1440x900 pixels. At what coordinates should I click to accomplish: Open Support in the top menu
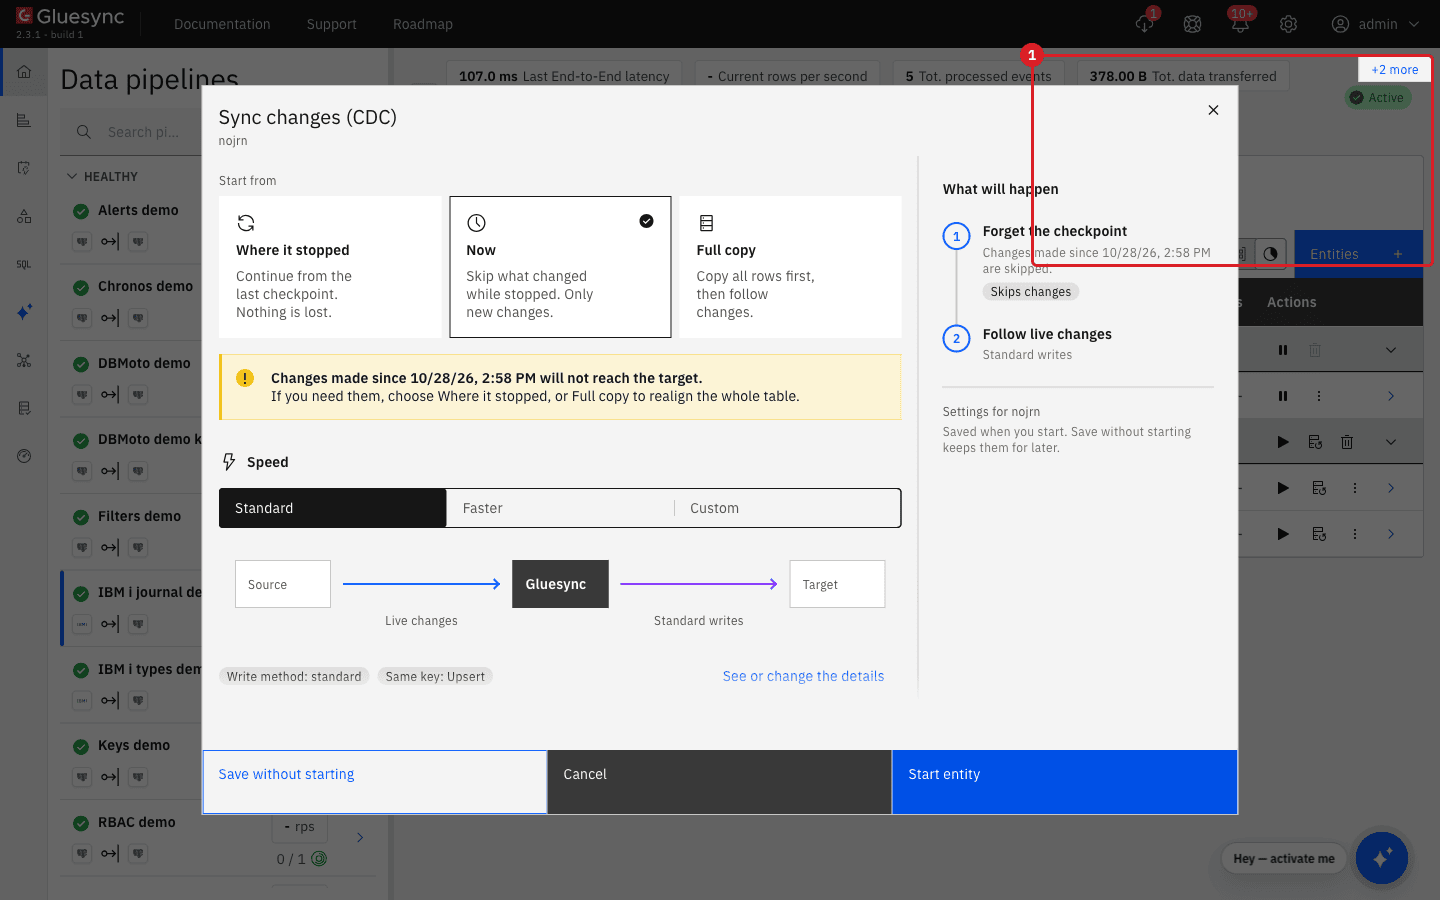[x=332, y=24]
